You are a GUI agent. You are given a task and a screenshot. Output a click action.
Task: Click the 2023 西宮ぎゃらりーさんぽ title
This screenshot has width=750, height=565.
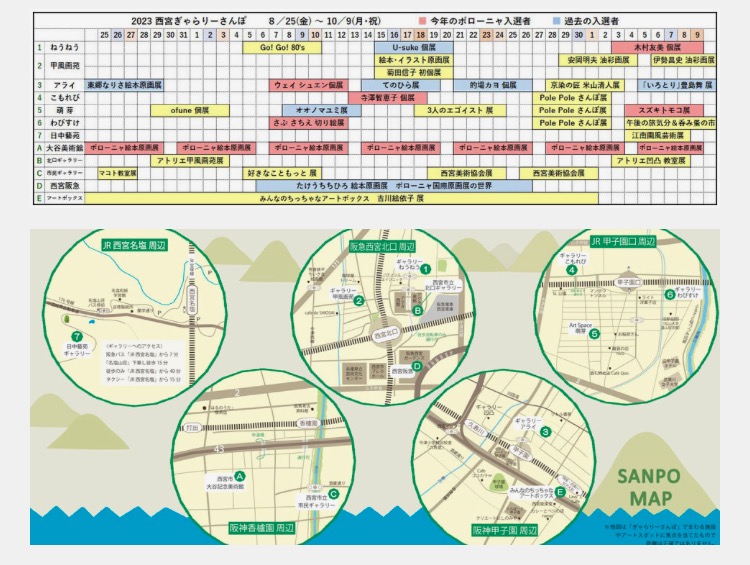pos(189,21)
